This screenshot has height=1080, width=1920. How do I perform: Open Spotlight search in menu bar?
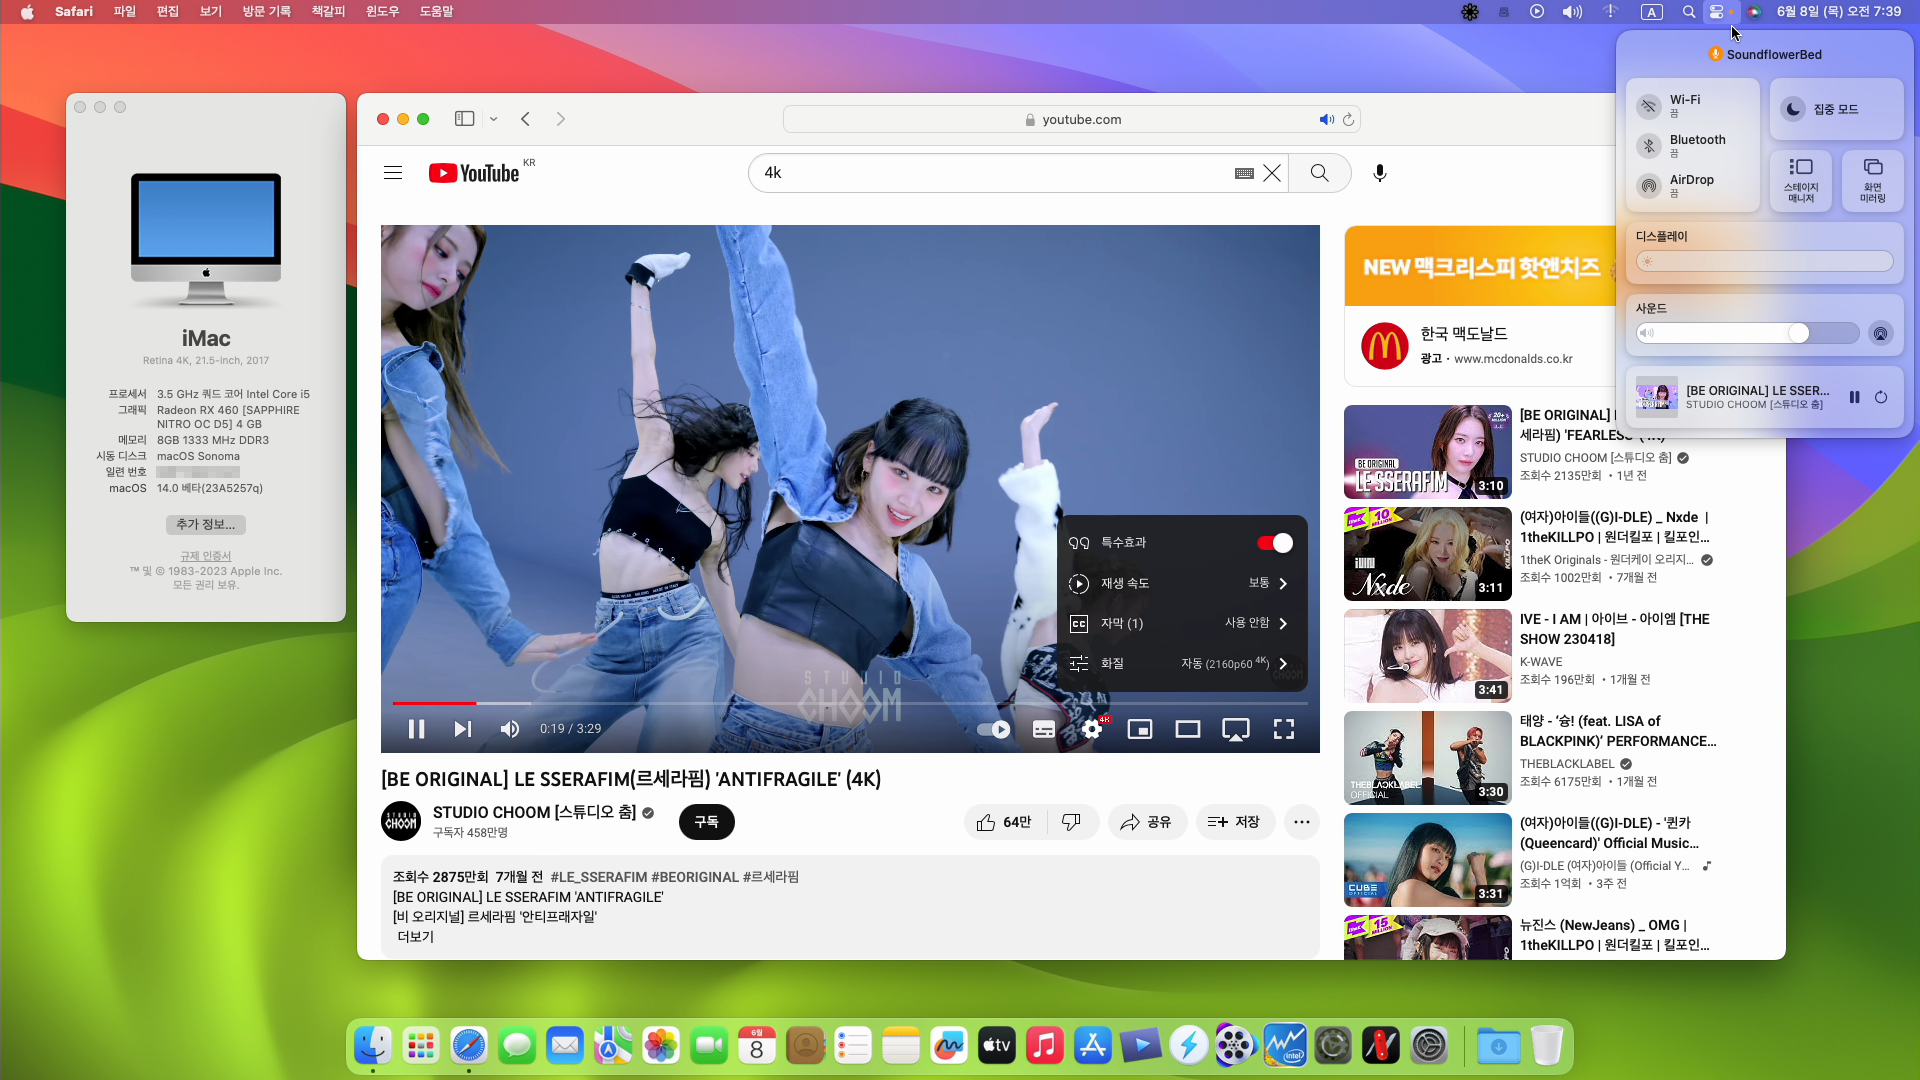(1689, 12)
